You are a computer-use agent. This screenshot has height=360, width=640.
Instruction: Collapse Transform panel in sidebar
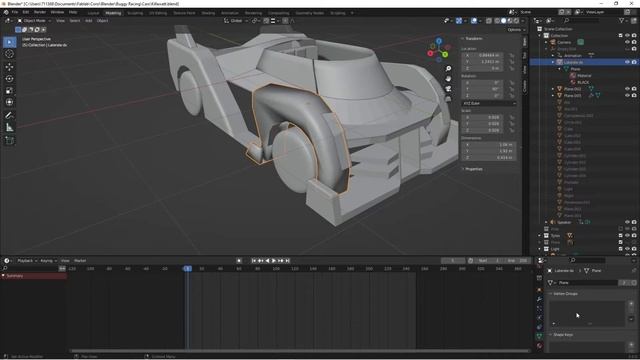473,38
